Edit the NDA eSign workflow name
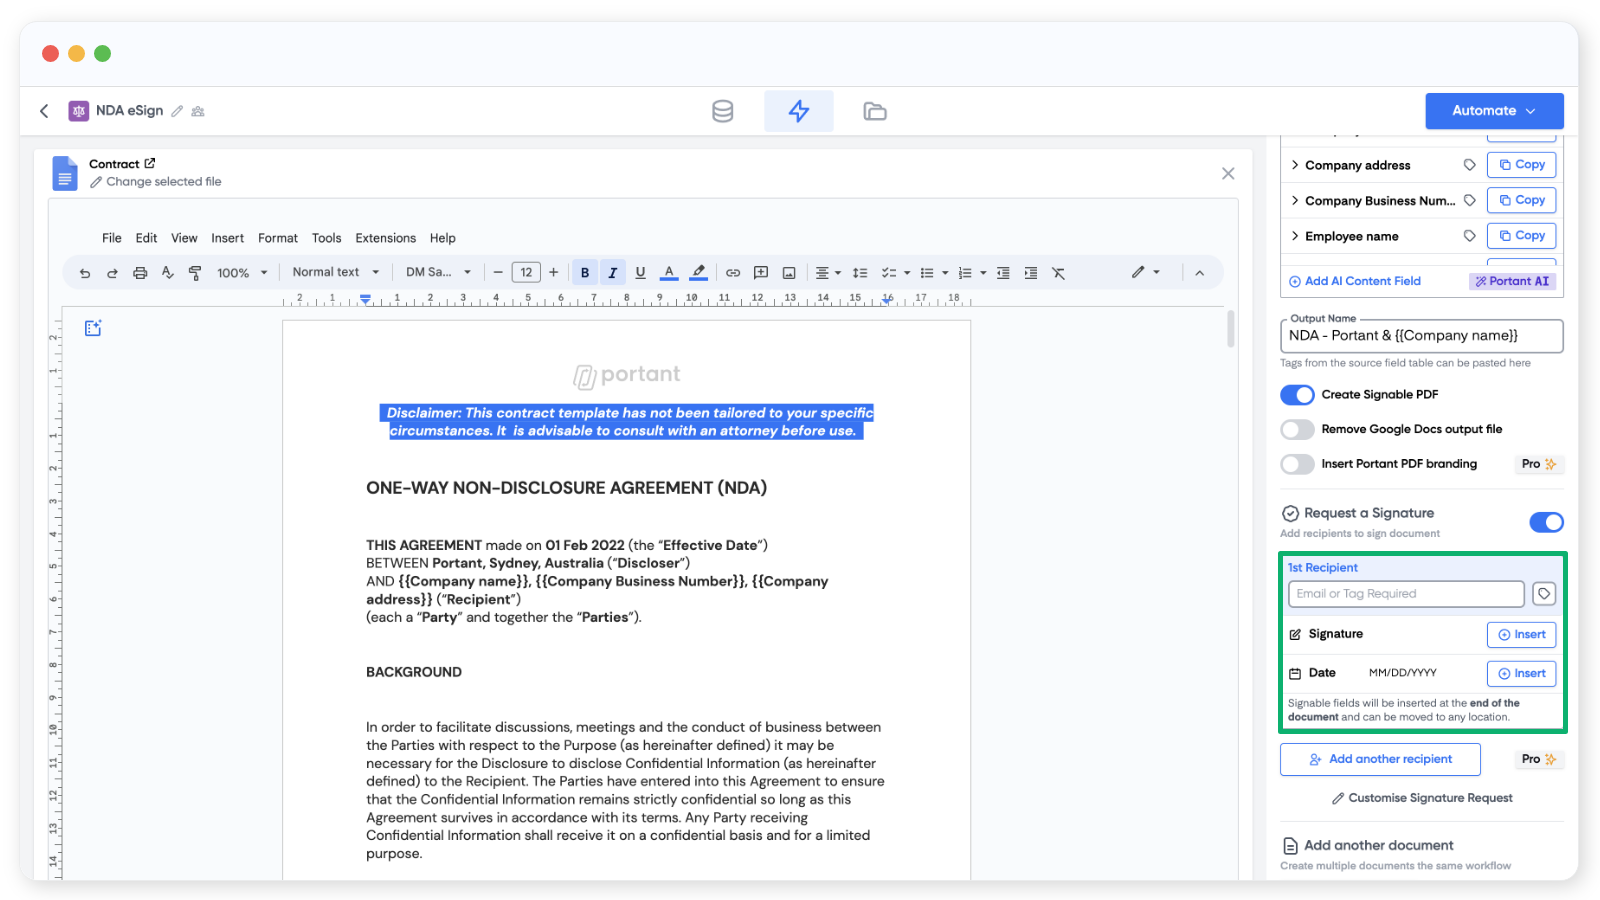The width and height of the screenshot is (1600, 900). coord(177,111)
